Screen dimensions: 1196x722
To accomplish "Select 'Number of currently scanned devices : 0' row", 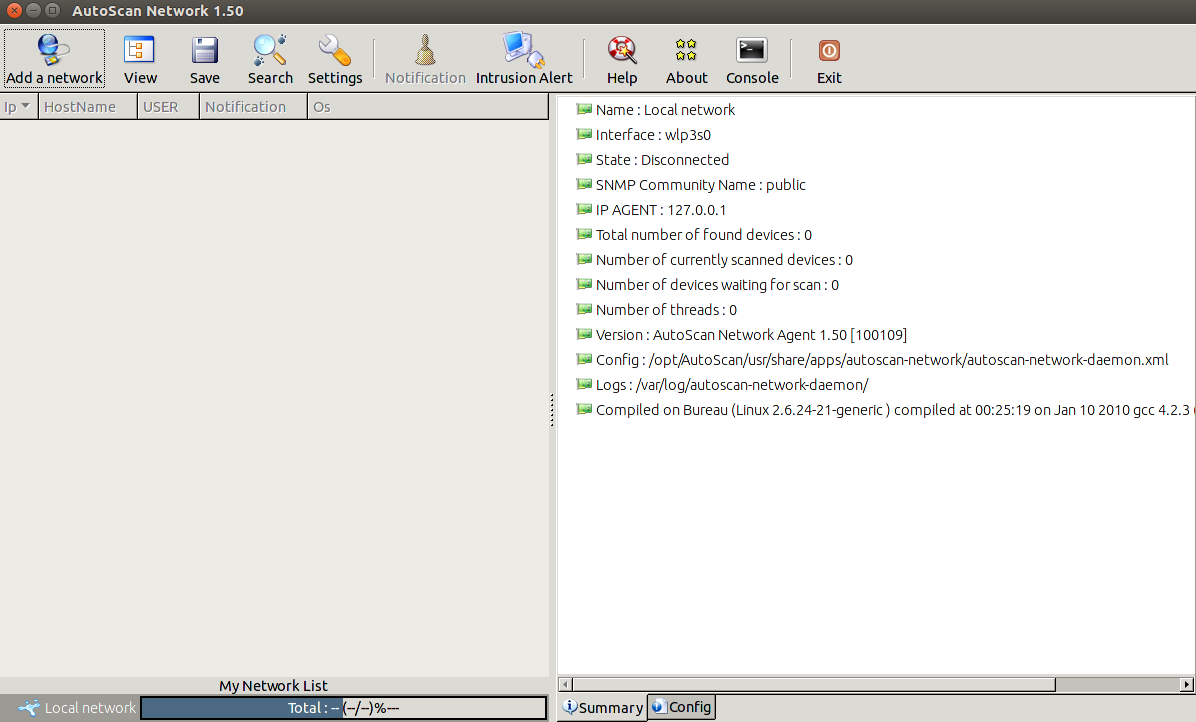I will pos(724,259).
